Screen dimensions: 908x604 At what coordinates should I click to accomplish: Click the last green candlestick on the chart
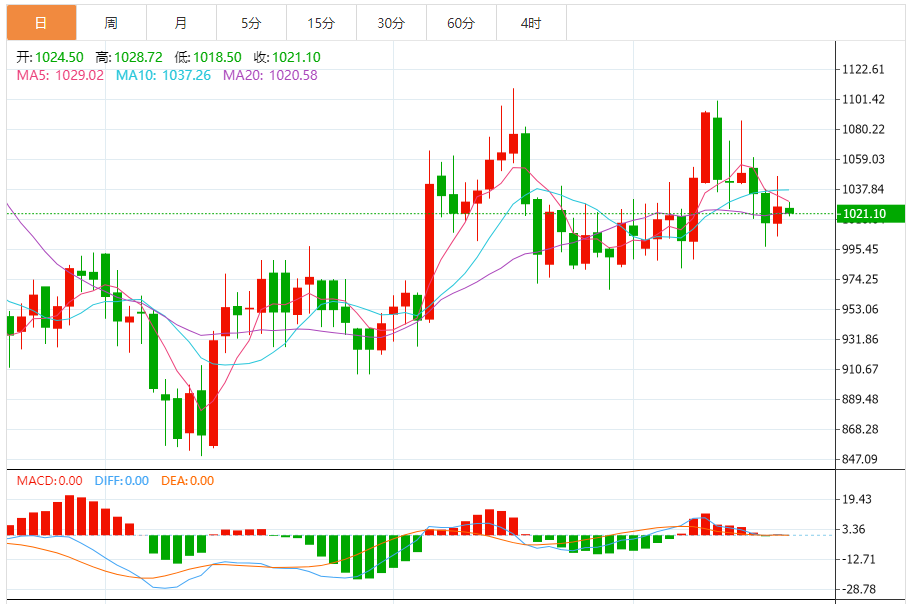pyautogui.click(x=789, y=211)
